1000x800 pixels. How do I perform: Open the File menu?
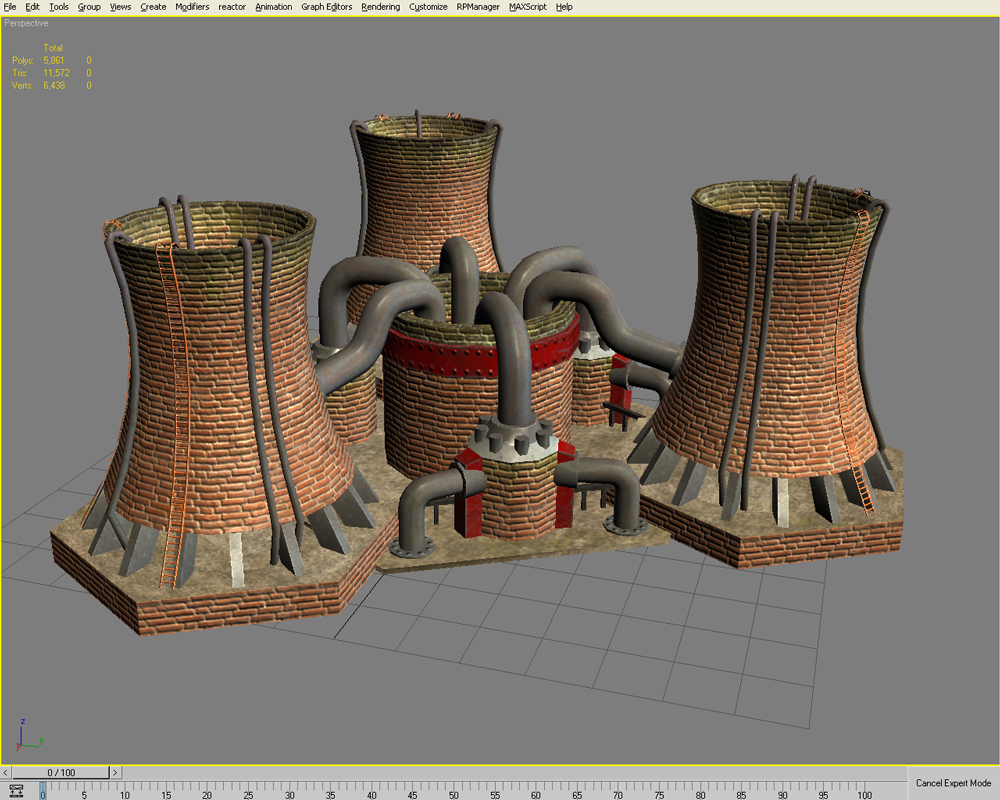pyautogui.click(x=10, y=7)
